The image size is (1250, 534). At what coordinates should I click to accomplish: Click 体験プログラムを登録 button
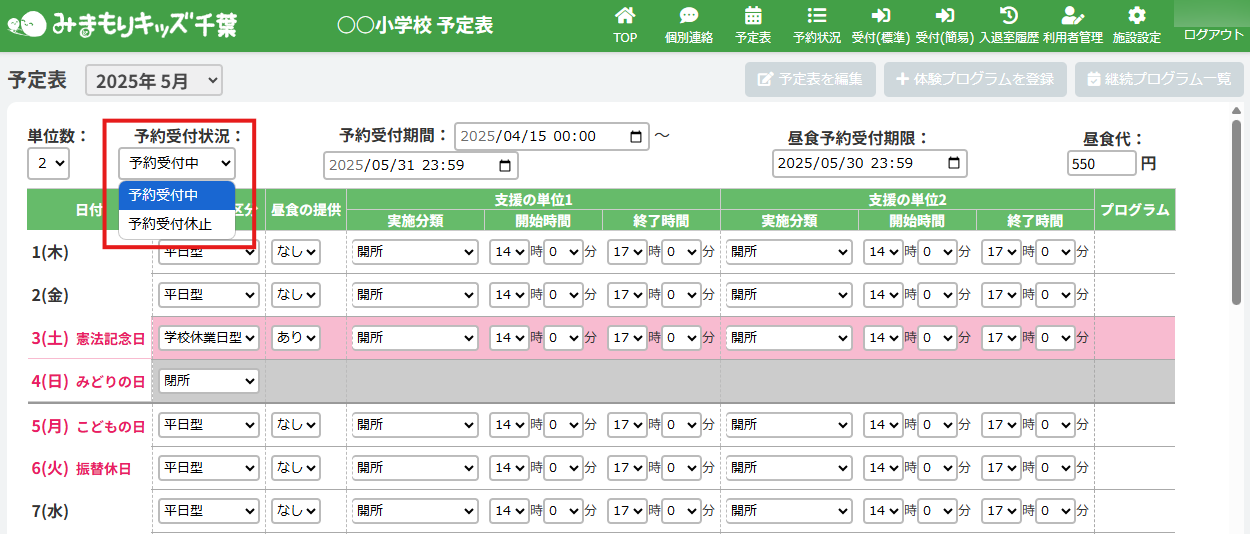point(975,79)
